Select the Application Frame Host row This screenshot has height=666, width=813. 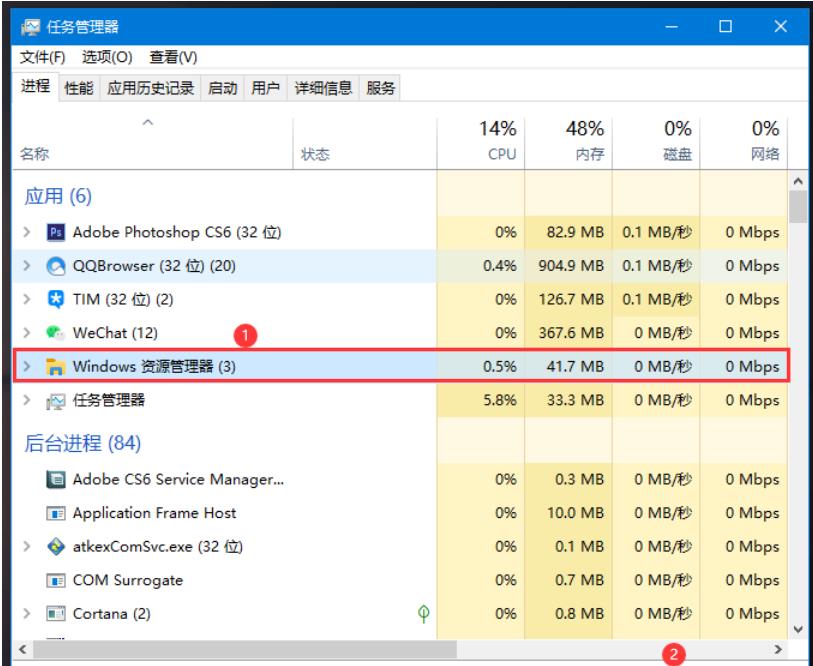click(x=400, y=513)
